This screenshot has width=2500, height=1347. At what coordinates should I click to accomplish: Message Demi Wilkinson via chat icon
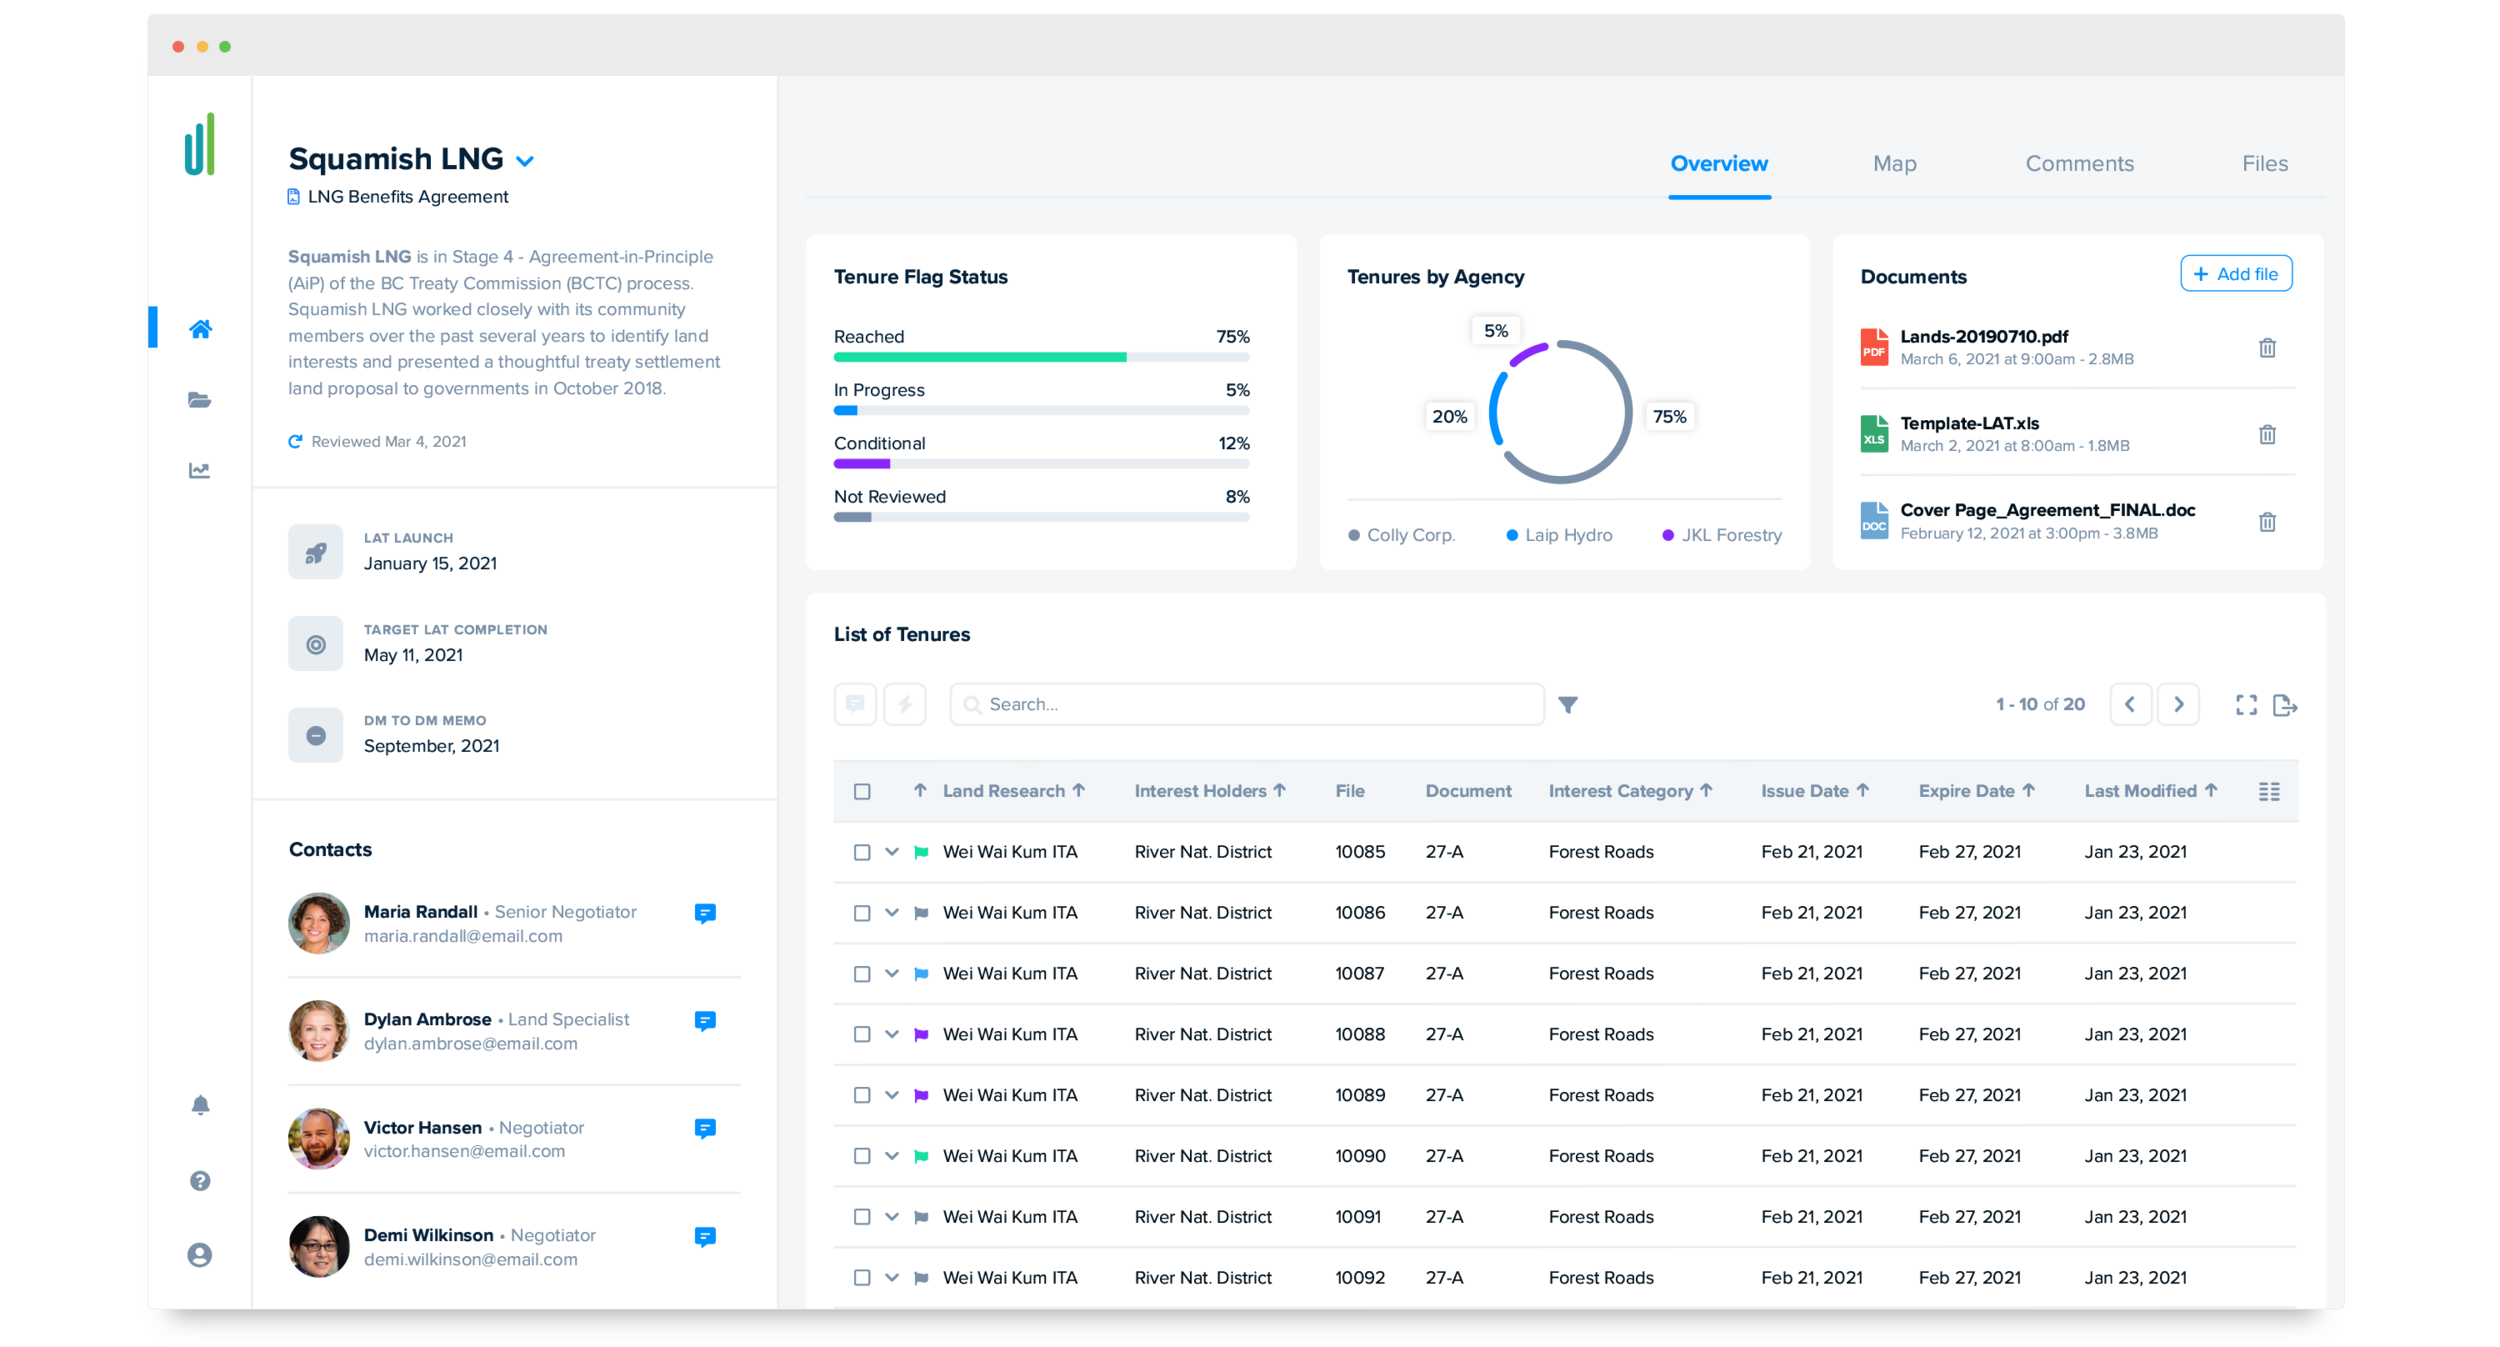[x=705, y=1237]
